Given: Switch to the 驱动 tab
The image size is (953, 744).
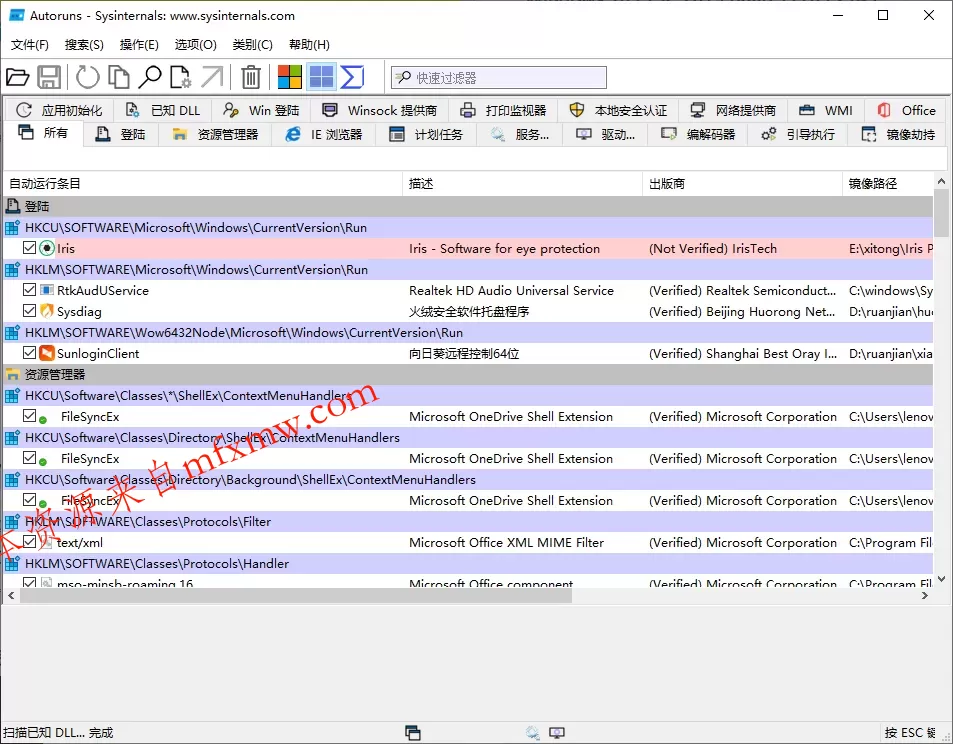Looking at the screenshot, I should click(605, 134).
